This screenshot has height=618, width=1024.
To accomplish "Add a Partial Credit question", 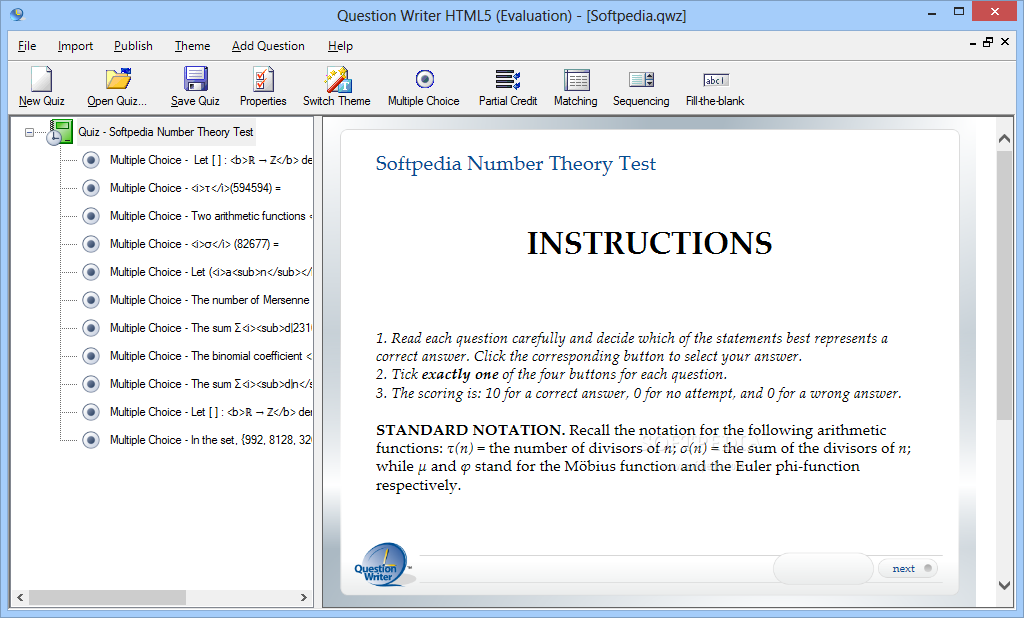I will tap(507, 80).
